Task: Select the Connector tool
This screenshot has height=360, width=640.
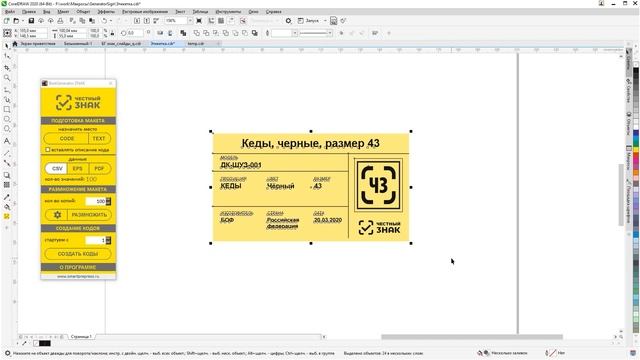Action: pos(7,163)
